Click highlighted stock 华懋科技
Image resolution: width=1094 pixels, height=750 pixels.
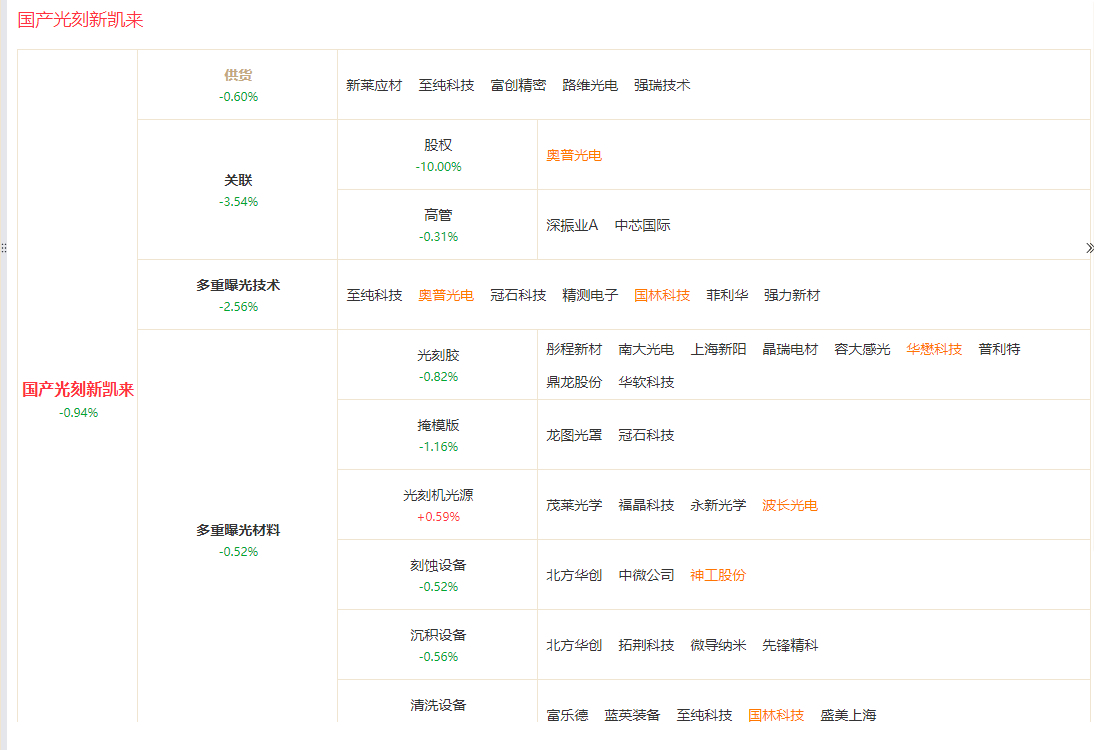tap(934, 349)
